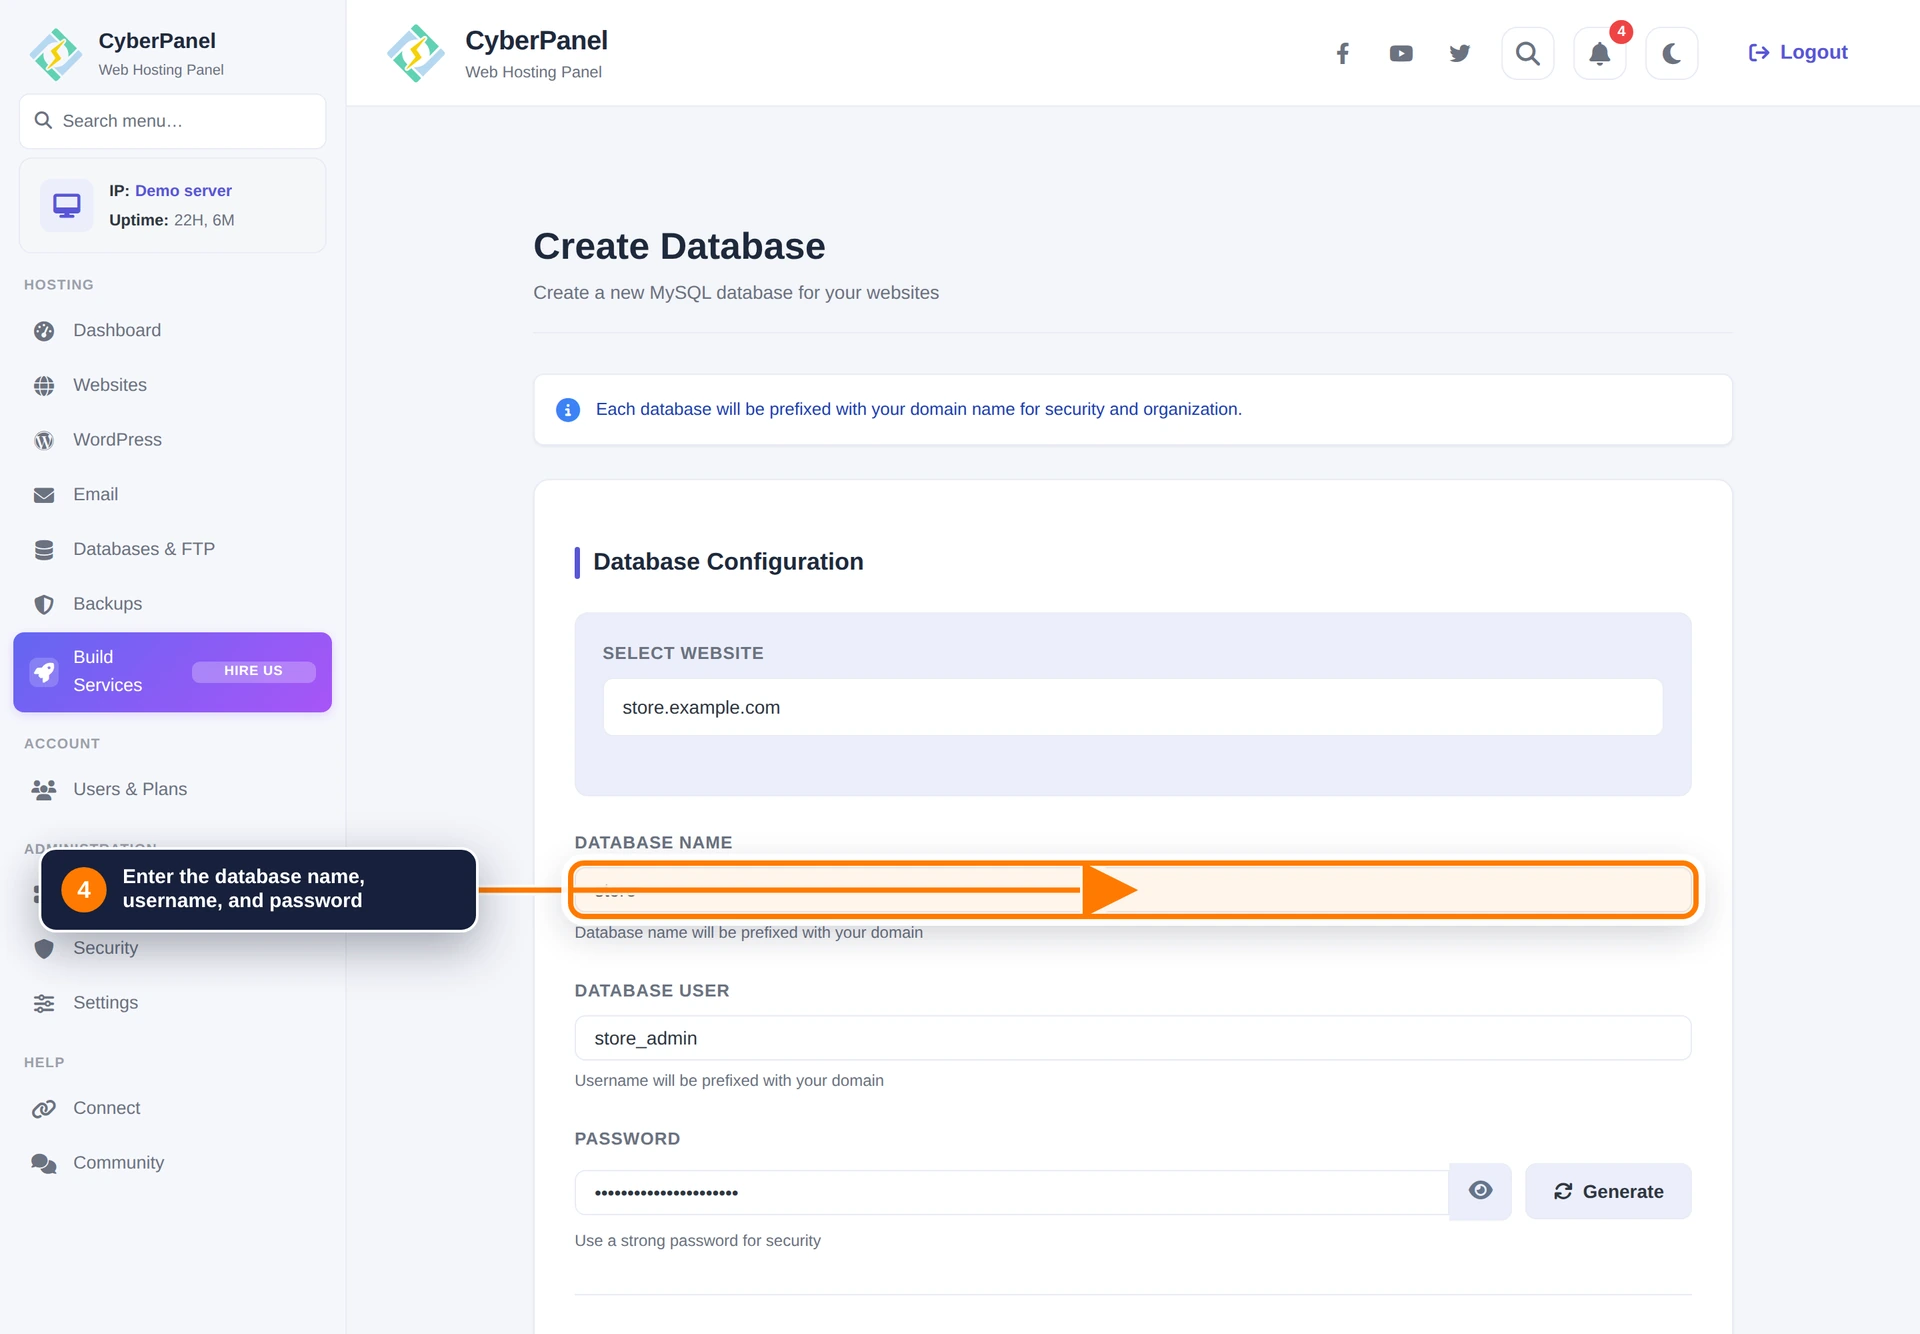Viewport: 1920px width, 1334px height.
Task: Open the Dashboard menu item
Action: (x=172, y=330)
